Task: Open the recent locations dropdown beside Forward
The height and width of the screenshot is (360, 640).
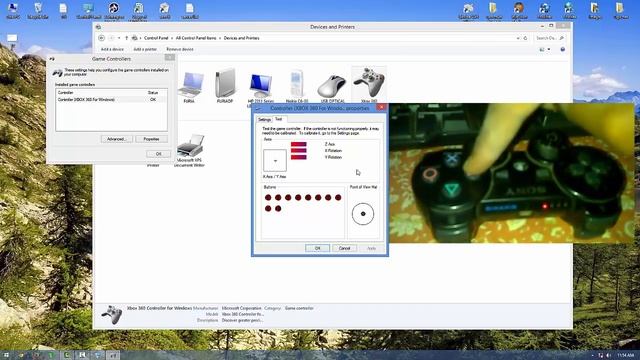Action: [119, 38]
